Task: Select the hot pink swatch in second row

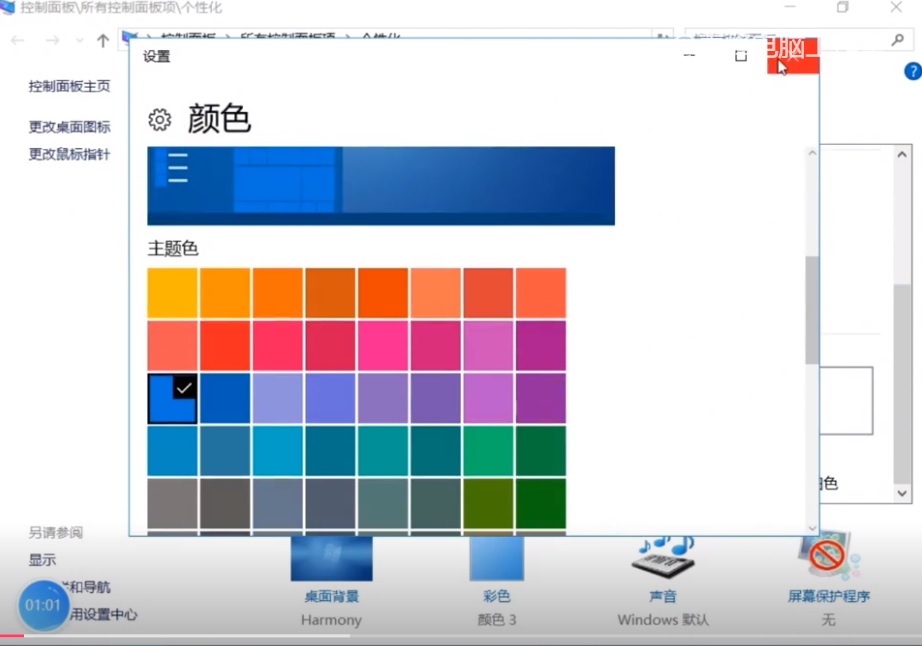Action: [x=383, y=346]
